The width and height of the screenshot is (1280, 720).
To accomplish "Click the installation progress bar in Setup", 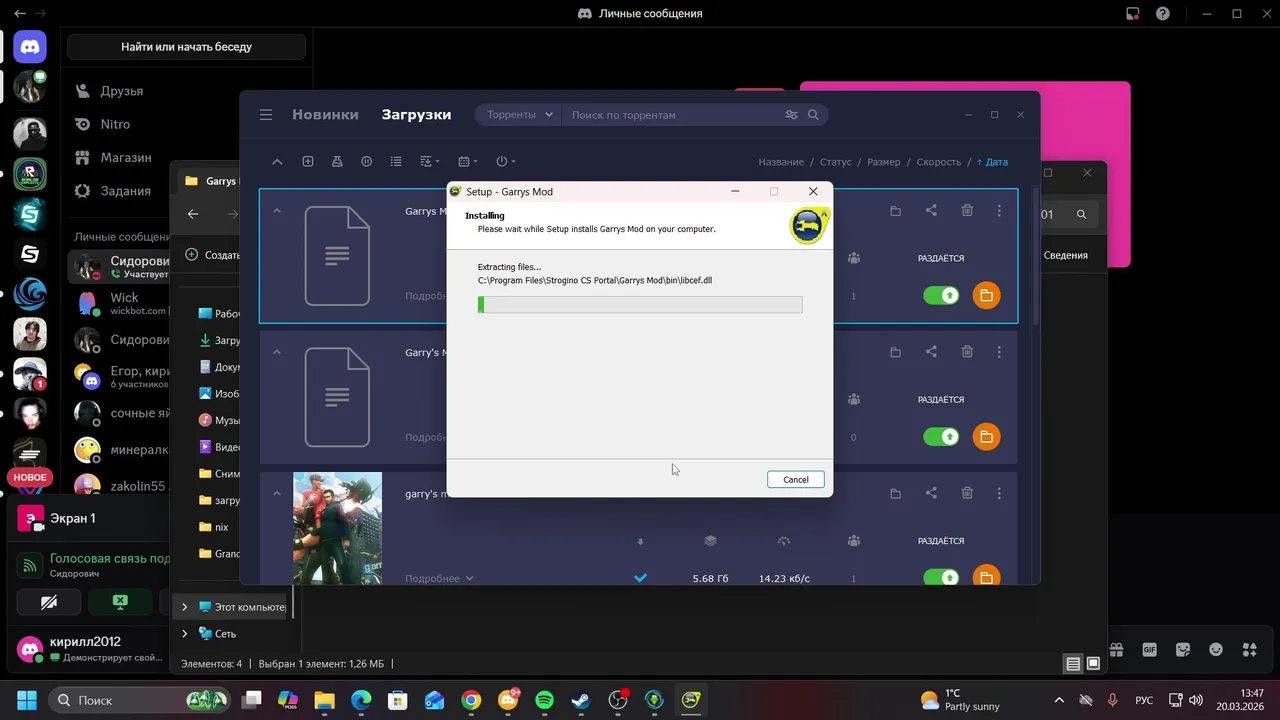I will click(x=640, y=305).
